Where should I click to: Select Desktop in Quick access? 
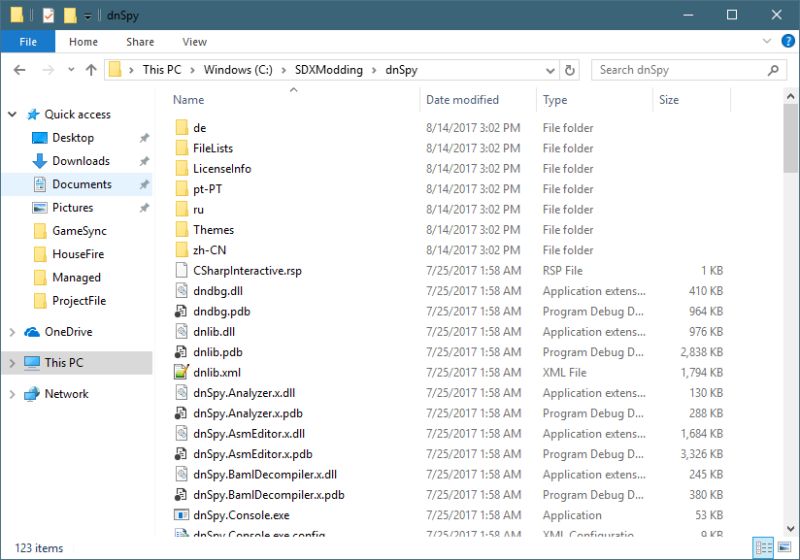(x=72, y=138)
